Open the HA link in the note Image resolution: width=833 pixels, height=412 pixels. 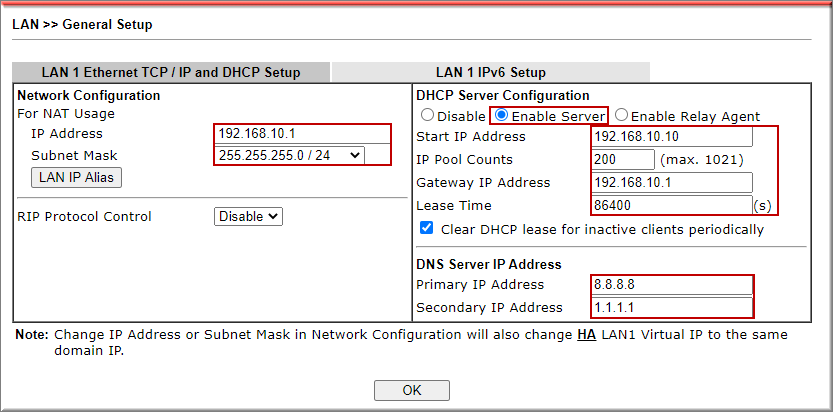click(586, 334)
